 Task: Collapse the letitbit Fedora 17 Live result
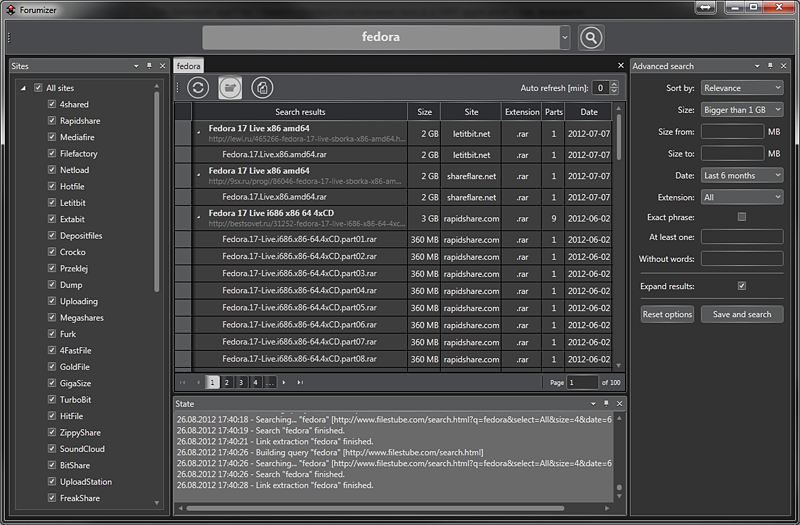coord(199,132)
